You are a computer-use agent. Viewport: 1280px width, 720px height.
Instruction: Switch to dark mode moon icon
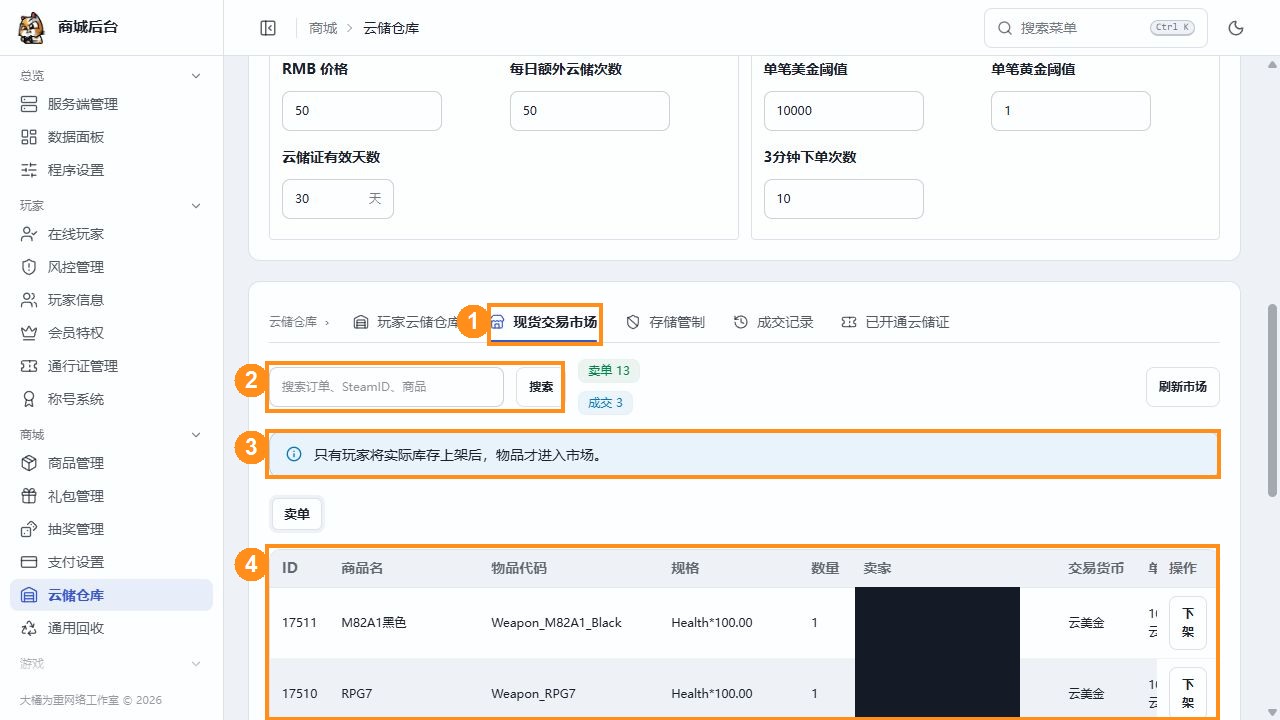1236,28
